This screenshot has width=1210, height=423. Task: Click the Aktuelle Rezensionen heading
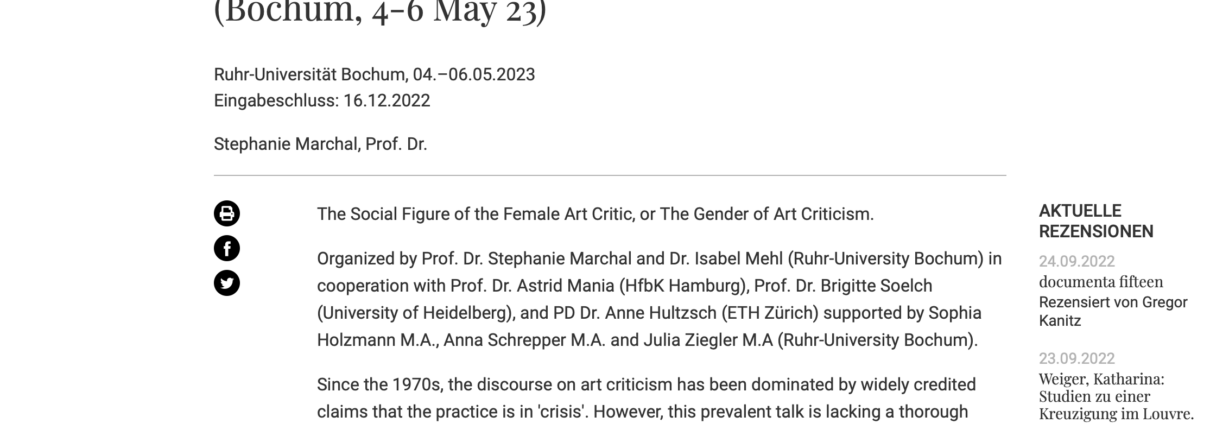(x=1096, y=221)
